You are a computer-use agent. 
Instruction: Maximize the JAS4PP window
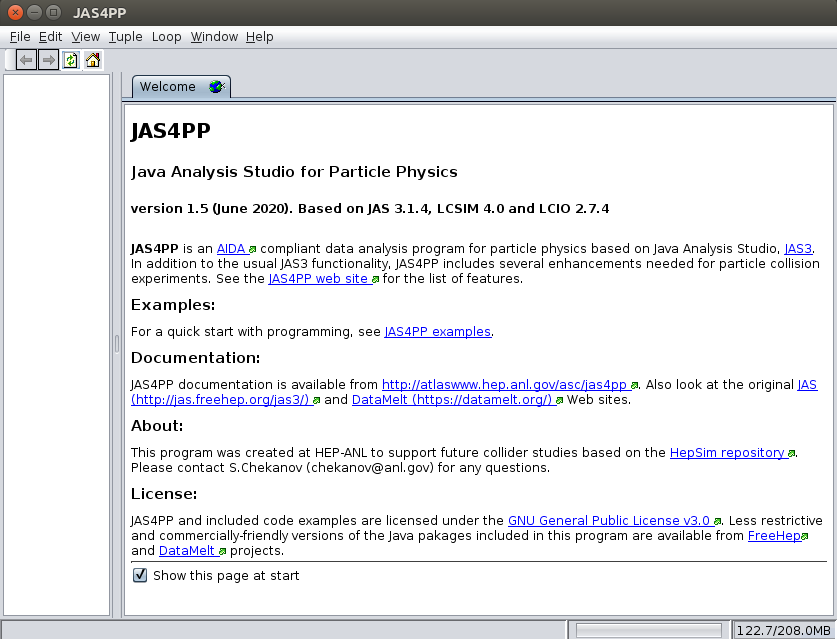pyautogui.click(x=53, y=12)
